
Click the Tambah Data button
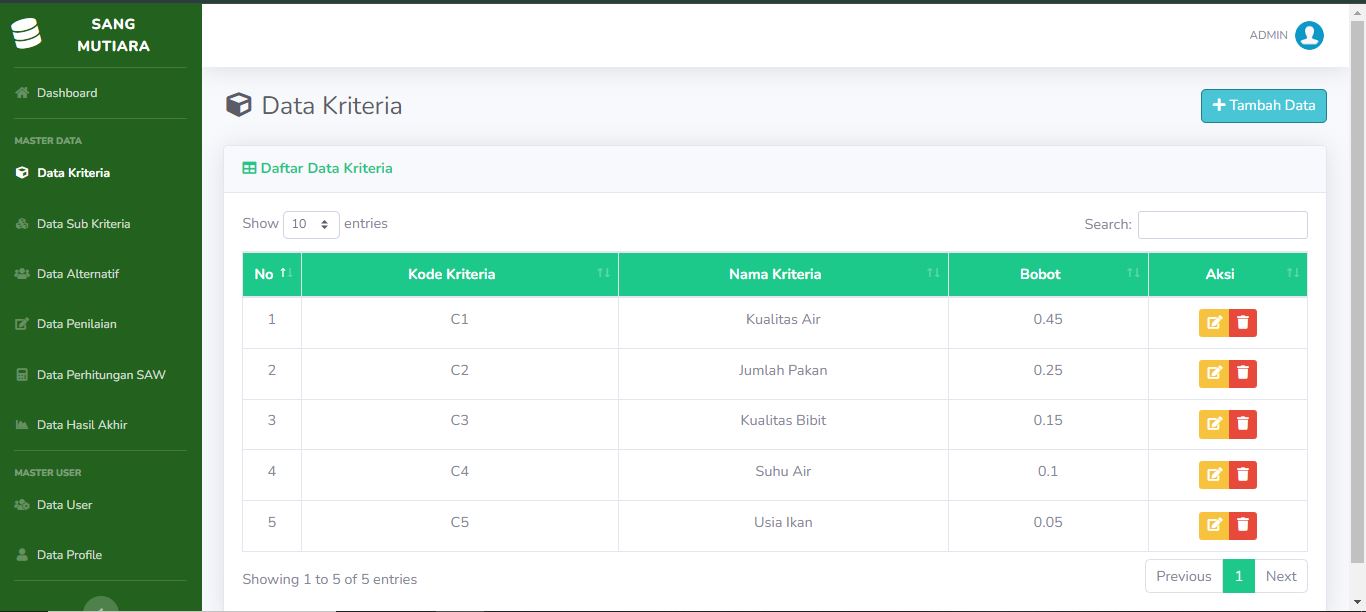[1264, 106]
